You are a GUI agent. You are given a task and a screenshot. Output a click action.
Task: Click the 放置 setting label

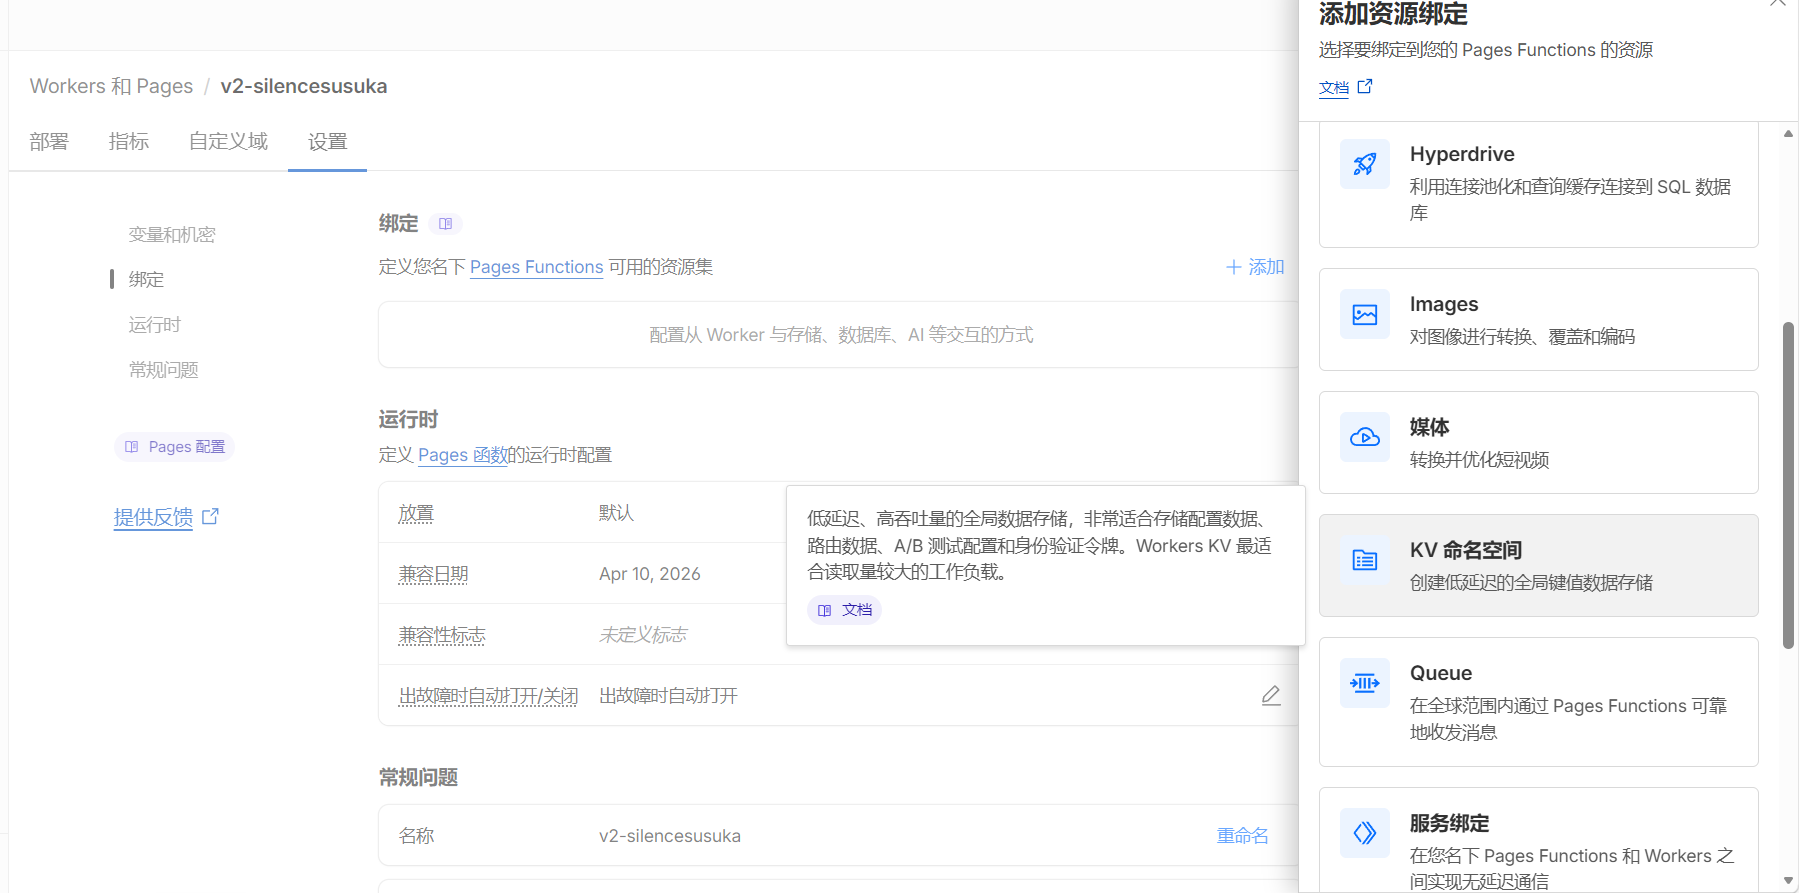point(416,513)
